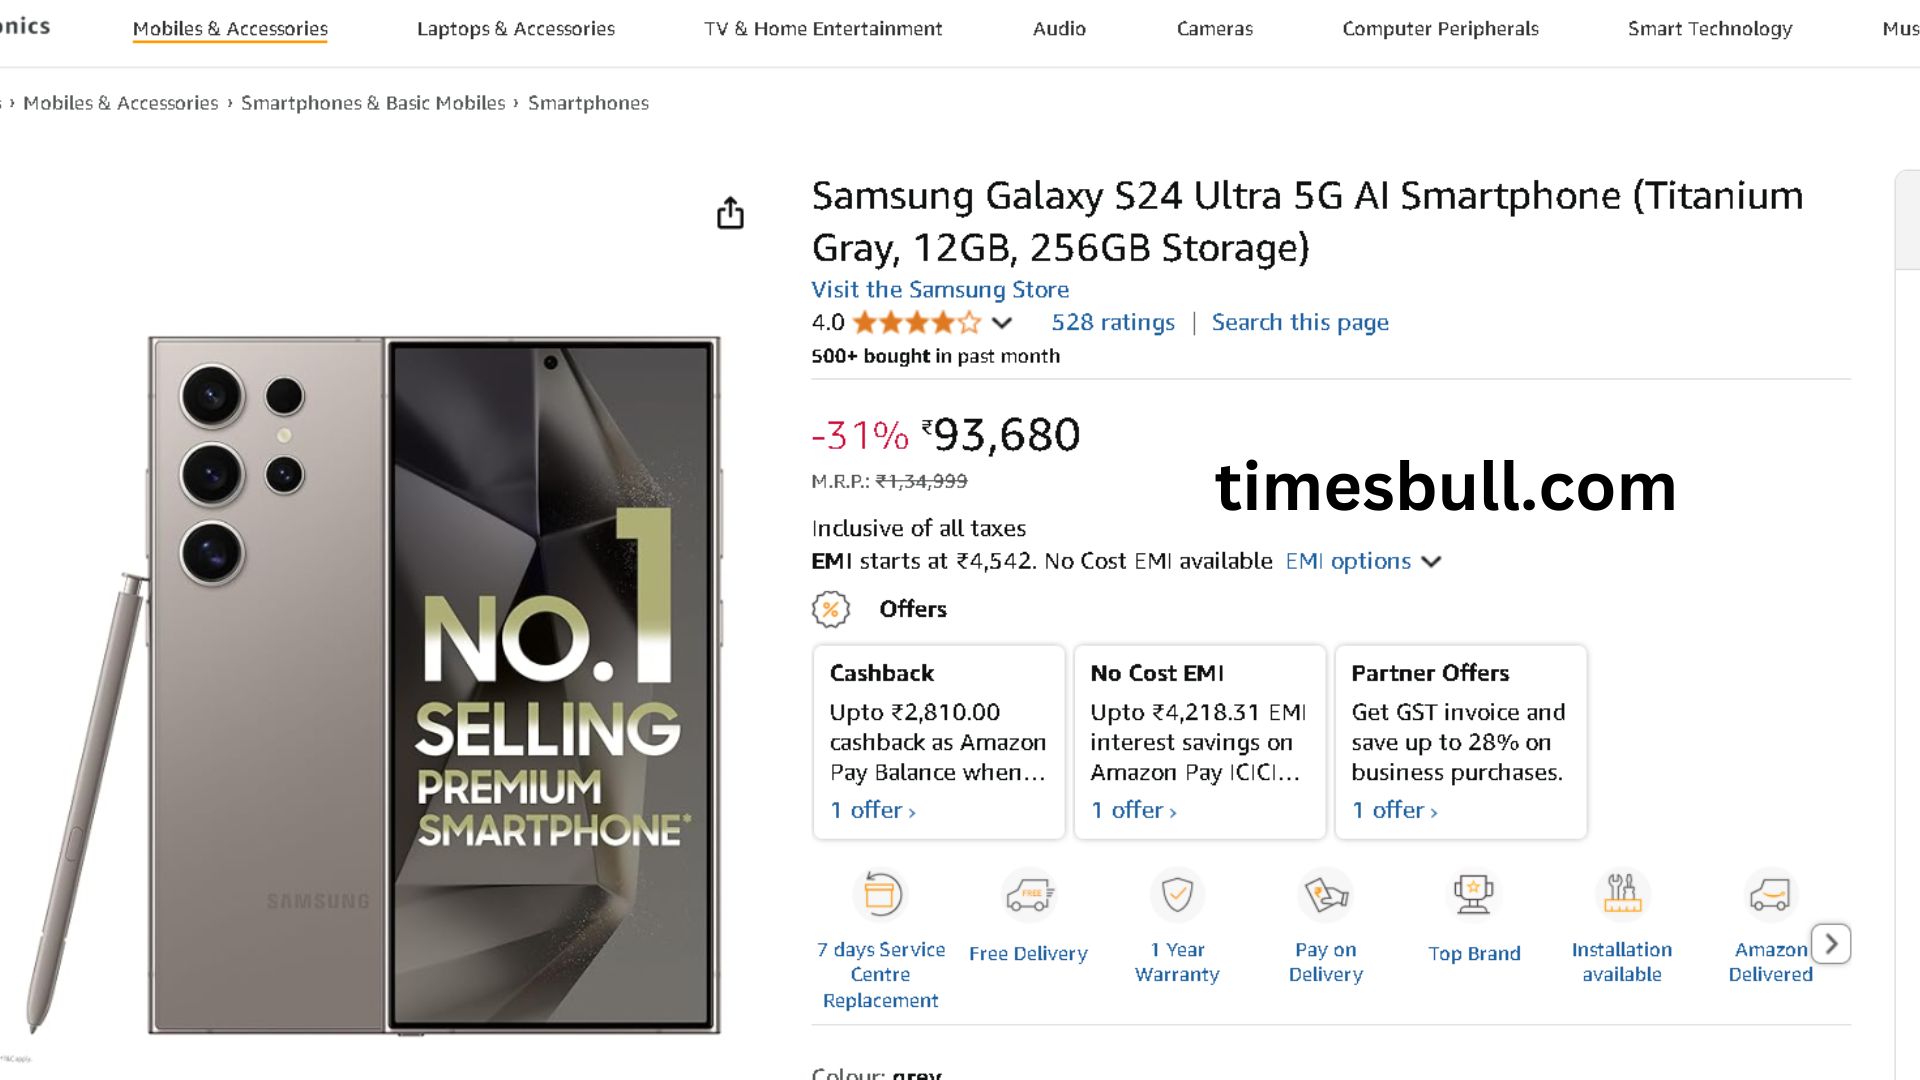1920x1080 pixels.
Task: Click the Top Brand trophy icon
Action: [x=1474, y=894]
